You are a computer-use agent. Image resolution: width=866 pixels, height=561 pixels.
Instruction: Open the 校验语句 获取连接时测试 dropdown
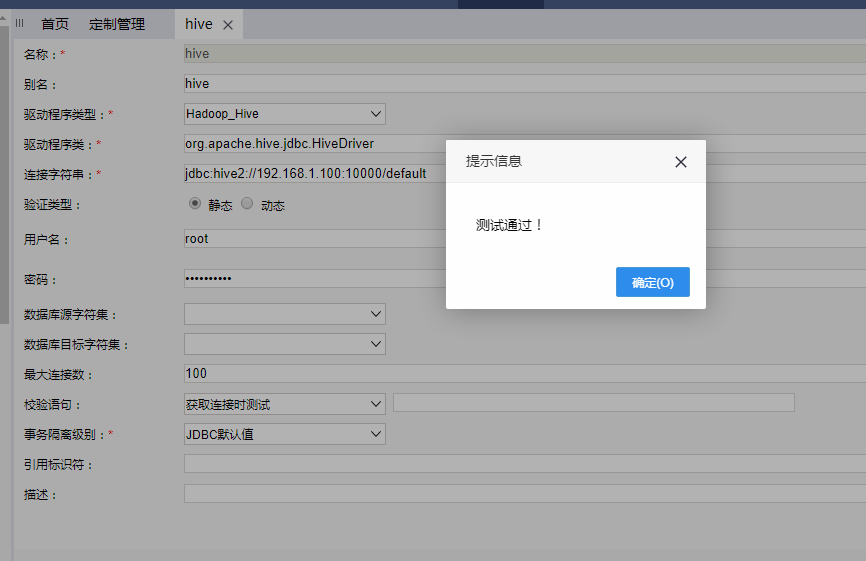point(284,404)
